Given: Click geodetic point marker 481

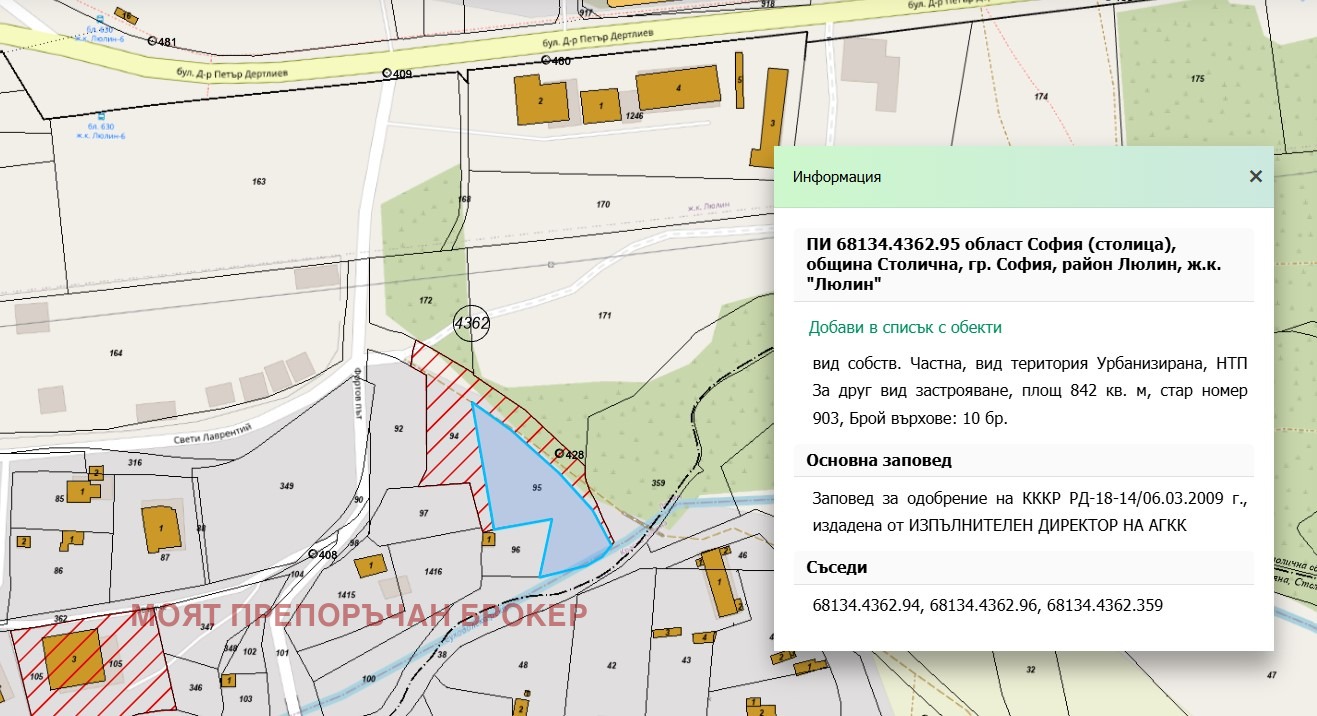Looking at the screenshot, I should (x=151, y=40).
